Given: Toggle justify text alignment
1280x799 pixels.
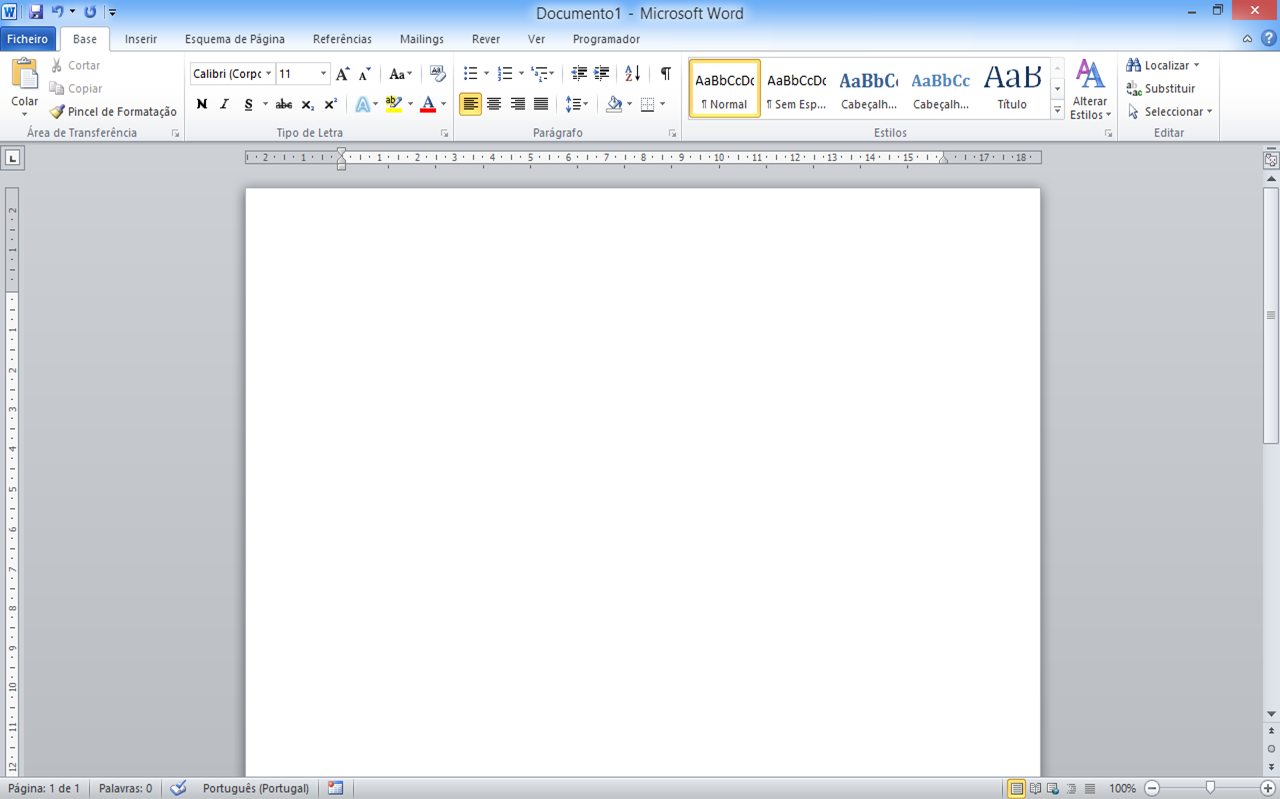Looking at the screenshot, I should (541, 104).
